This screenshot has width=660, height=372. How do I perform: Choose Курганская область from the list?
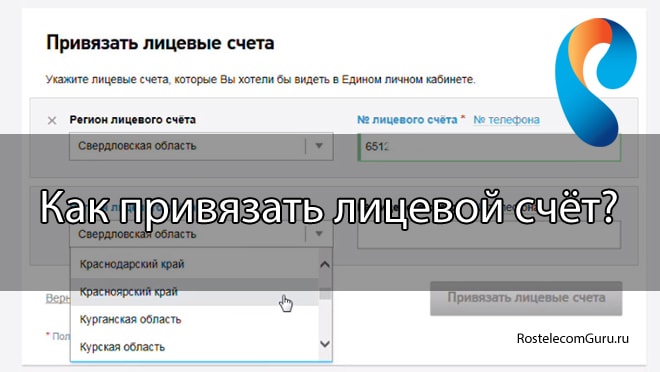(x=194, y=319)
